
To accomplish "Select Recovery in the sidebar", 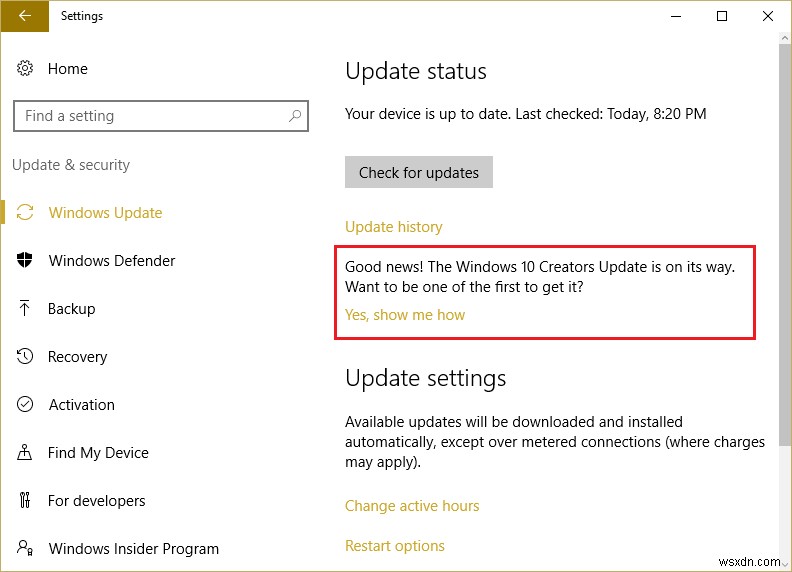I will click(x=77, y=357).
